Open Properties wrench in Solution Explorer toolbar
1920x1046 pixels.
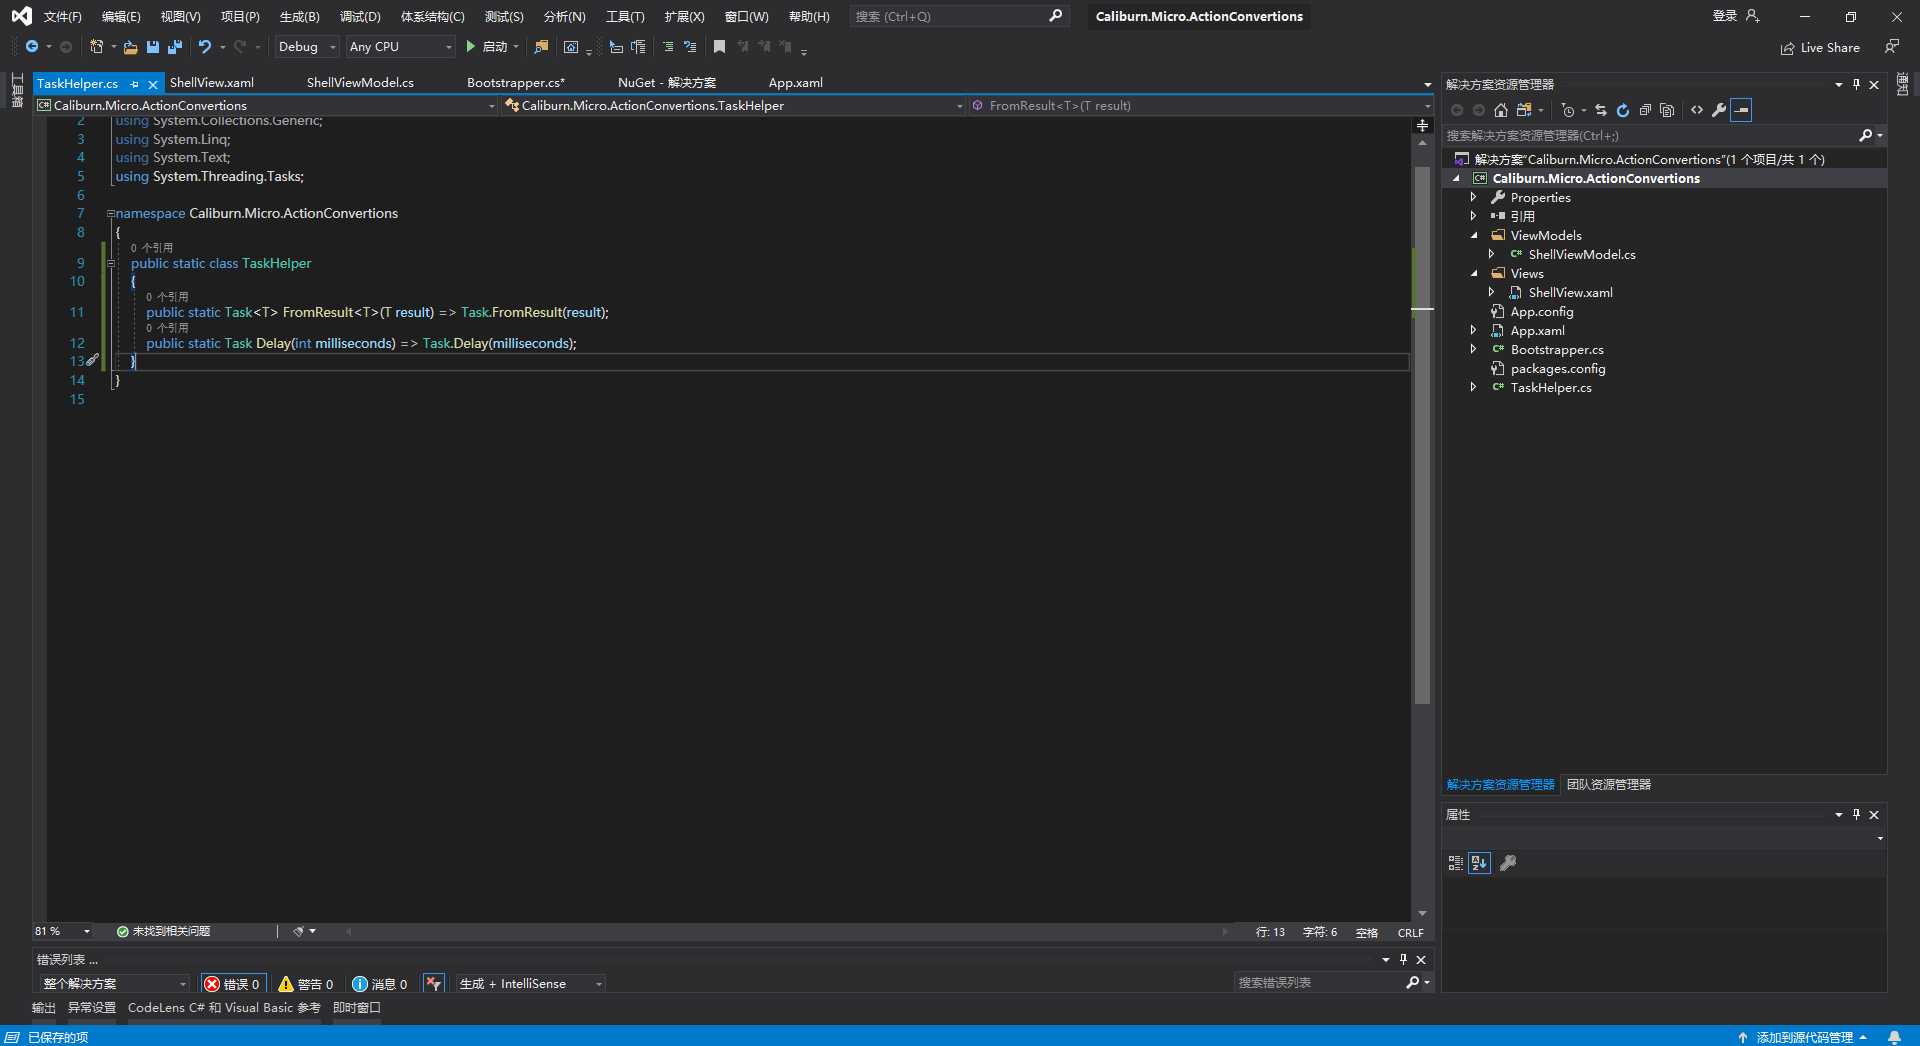[x=1719, y=110]
